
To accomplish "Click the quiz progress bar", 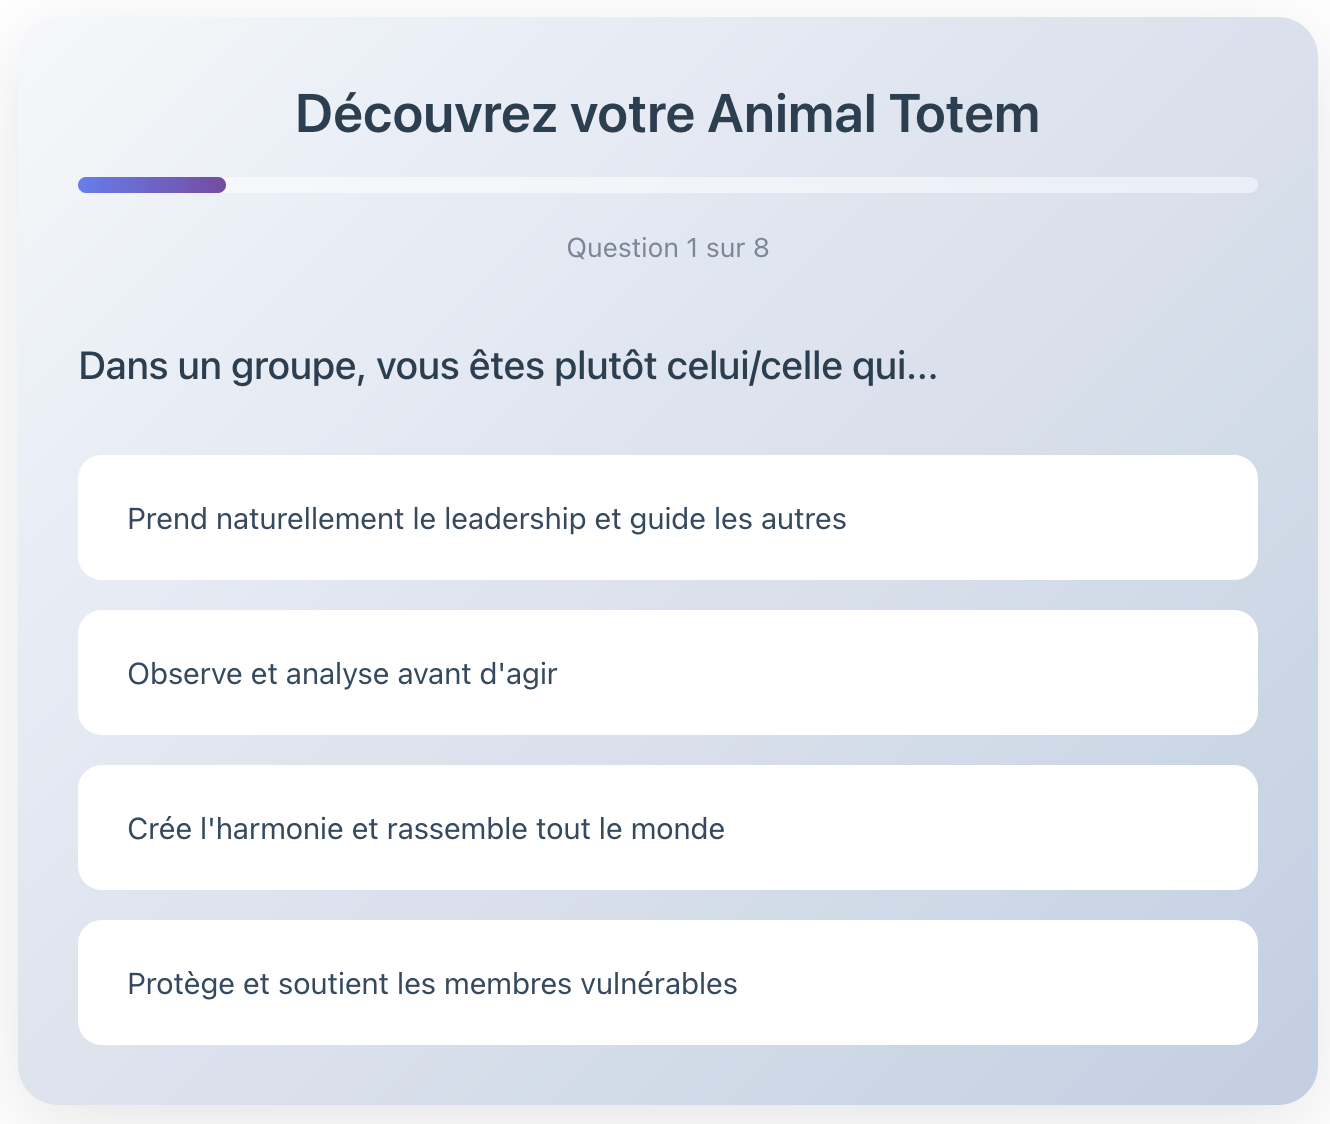I will [667, 184].
